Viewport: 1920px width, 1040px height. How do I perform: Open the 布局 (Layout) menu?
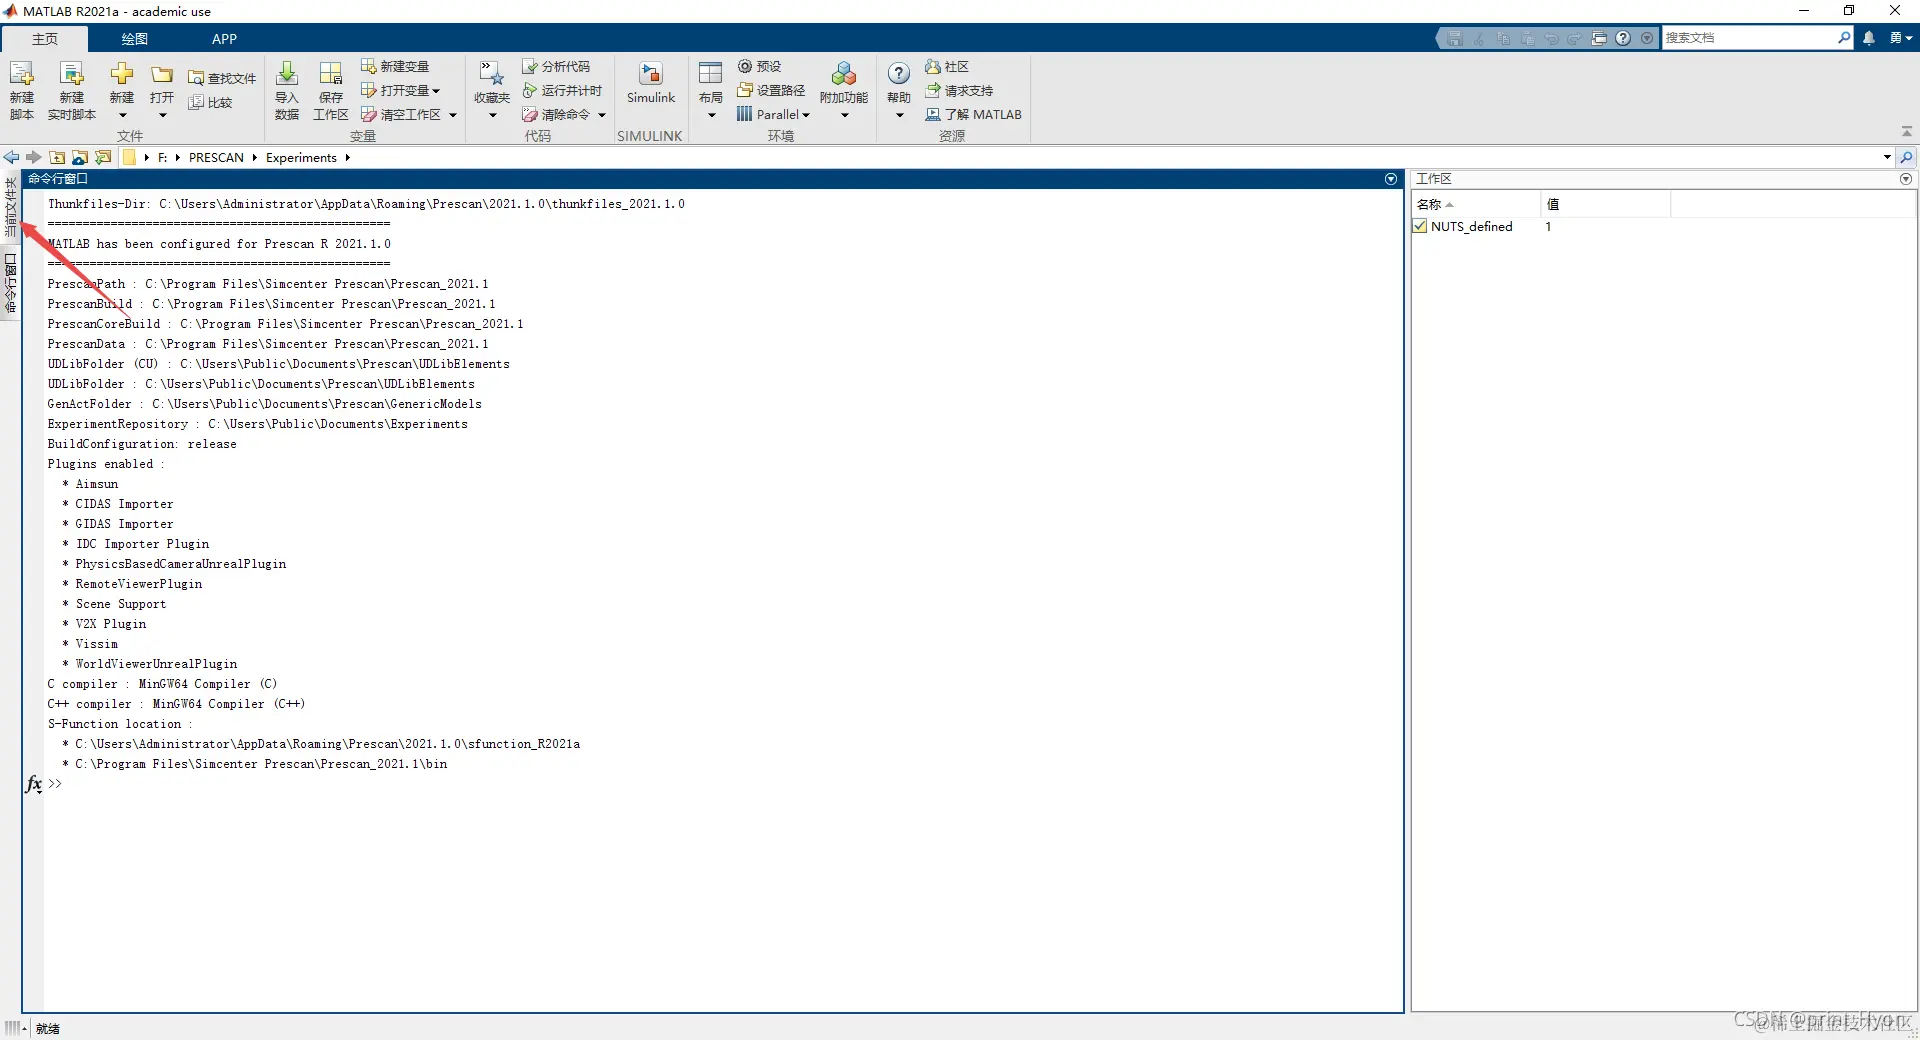click(711, 90)
